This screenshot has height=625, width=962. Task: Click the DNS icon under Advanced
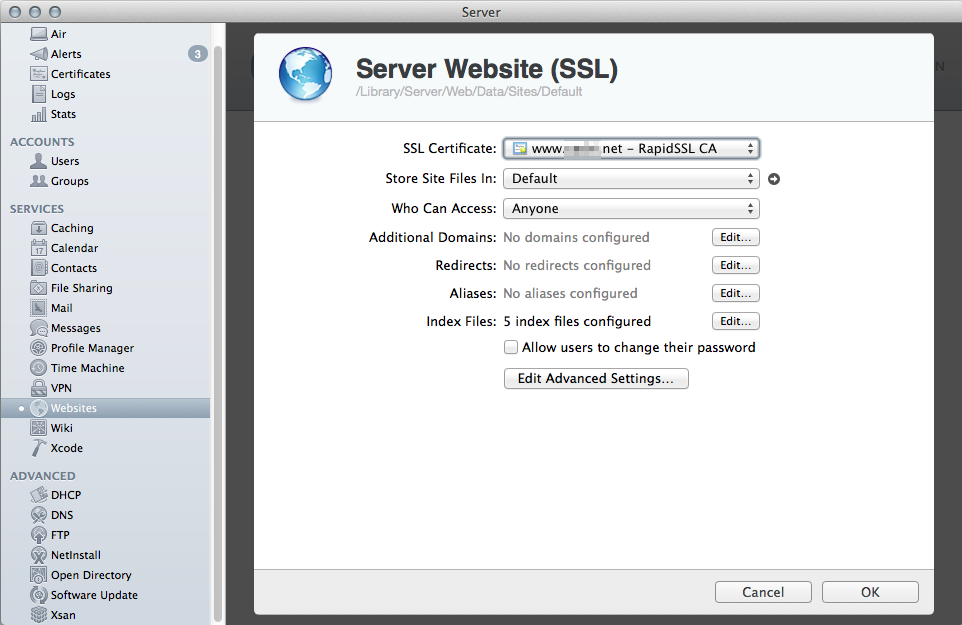point(39,515)
